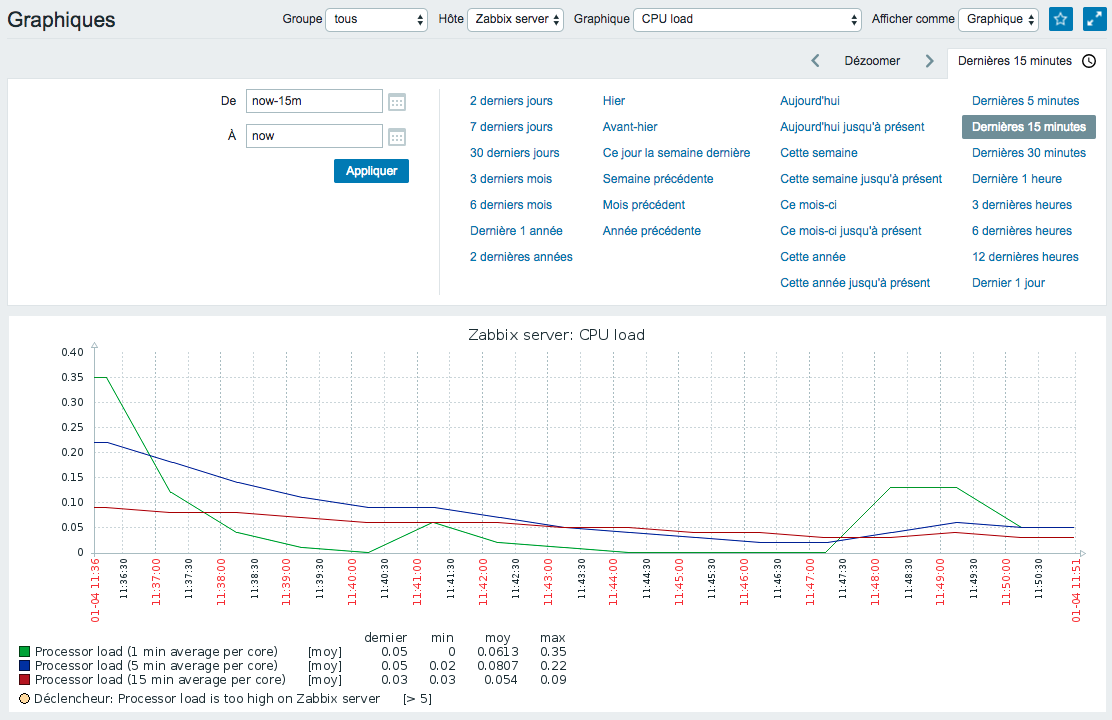This screenshot has width=1112, height=720.
Task: Open Afficher comme dropdown
Action: click(998, 19)
